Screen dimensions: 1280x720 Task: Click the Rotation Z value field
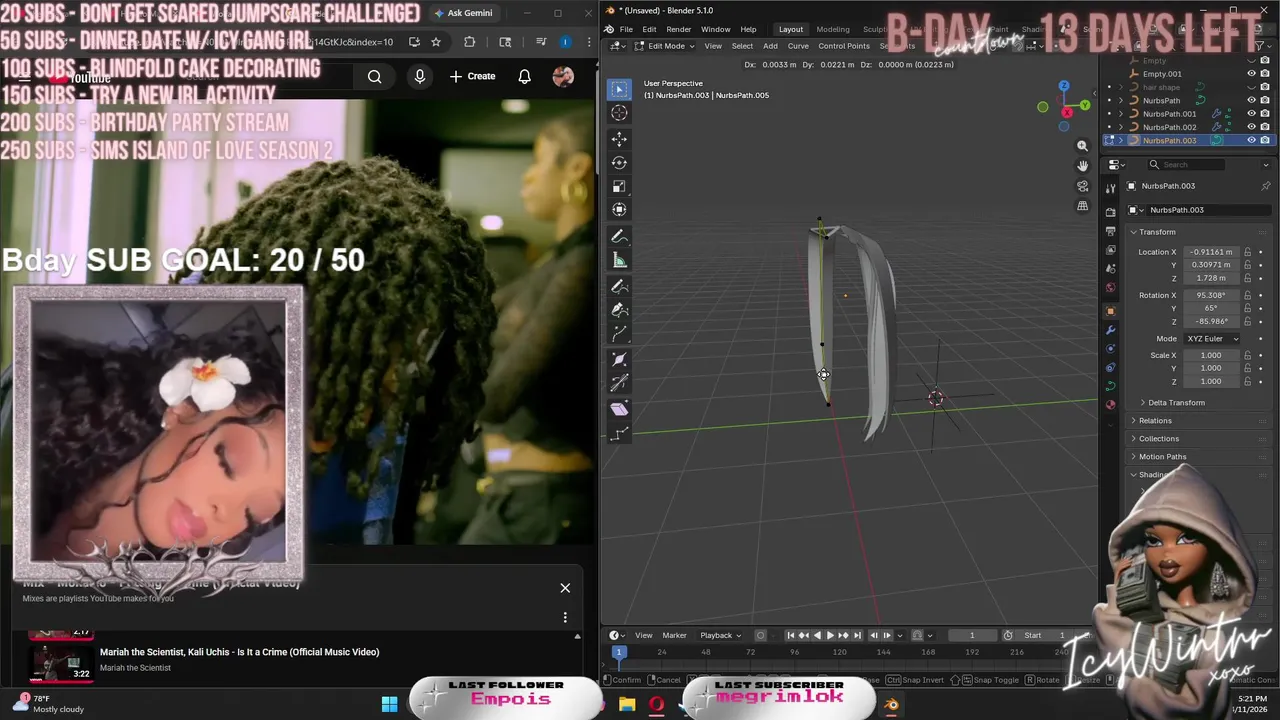[x=1210, y=321]
